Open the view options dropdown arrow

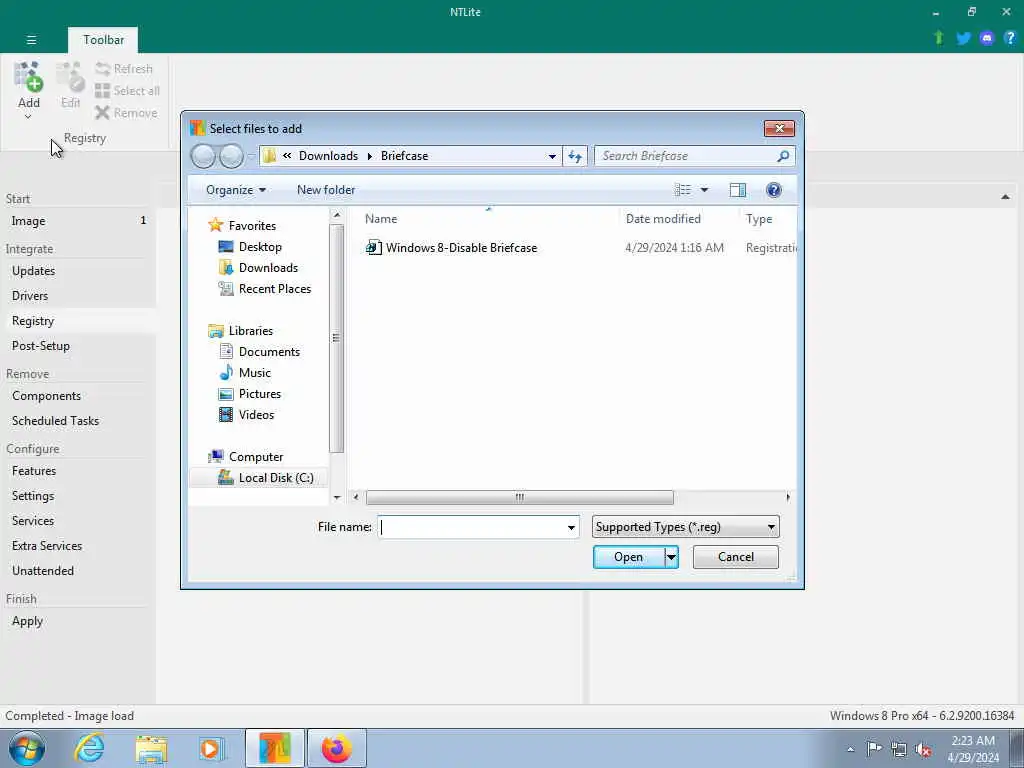704,189
